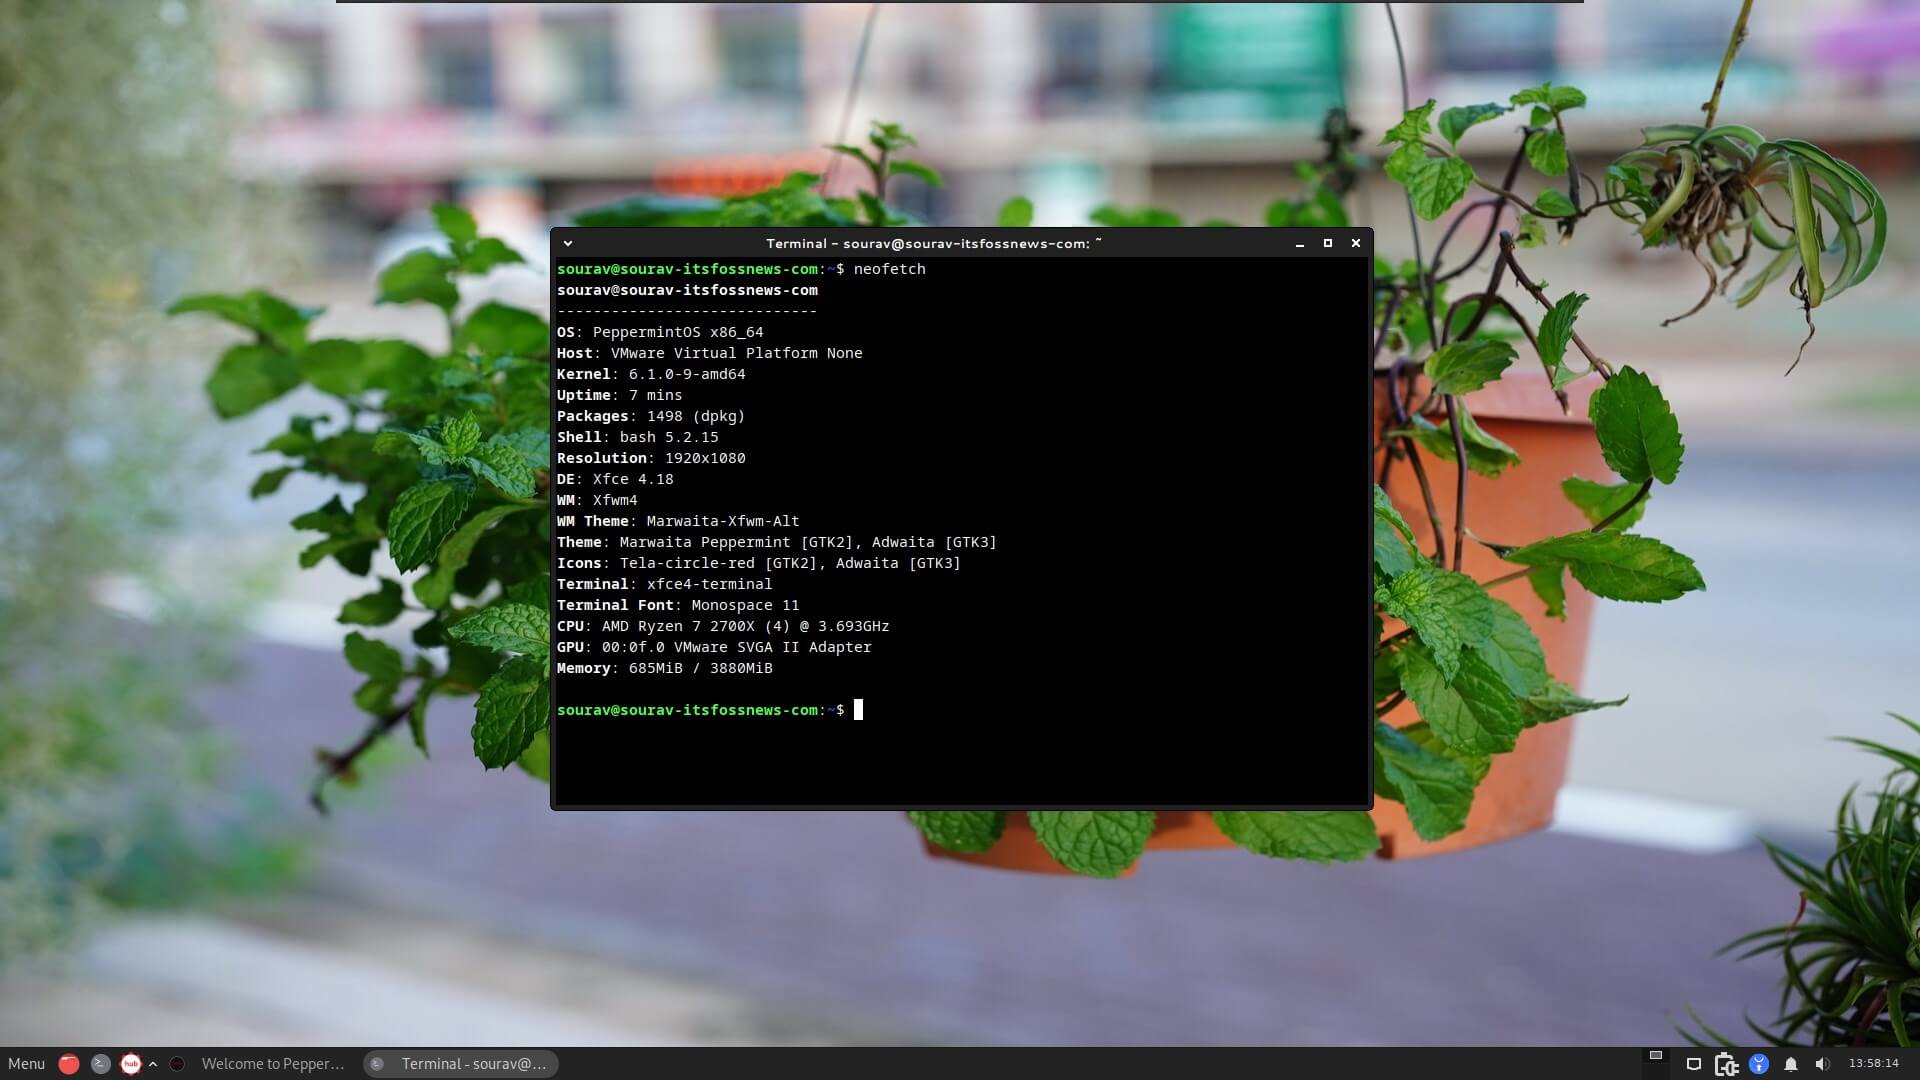Open the display settings tray icon
Viewport: 1920px width, 1080px height.
(1695, 1063)
